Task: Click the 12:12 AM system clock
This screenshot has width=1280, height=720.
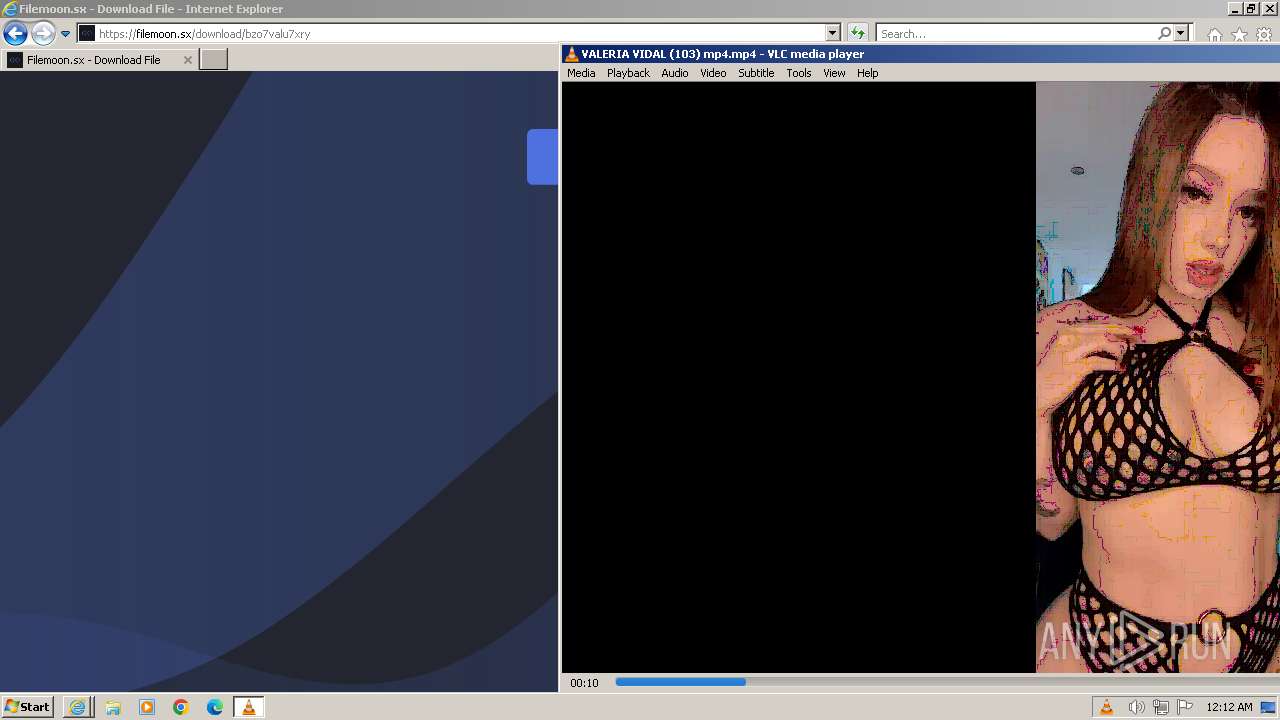Action: click(x=1229, y=707)
